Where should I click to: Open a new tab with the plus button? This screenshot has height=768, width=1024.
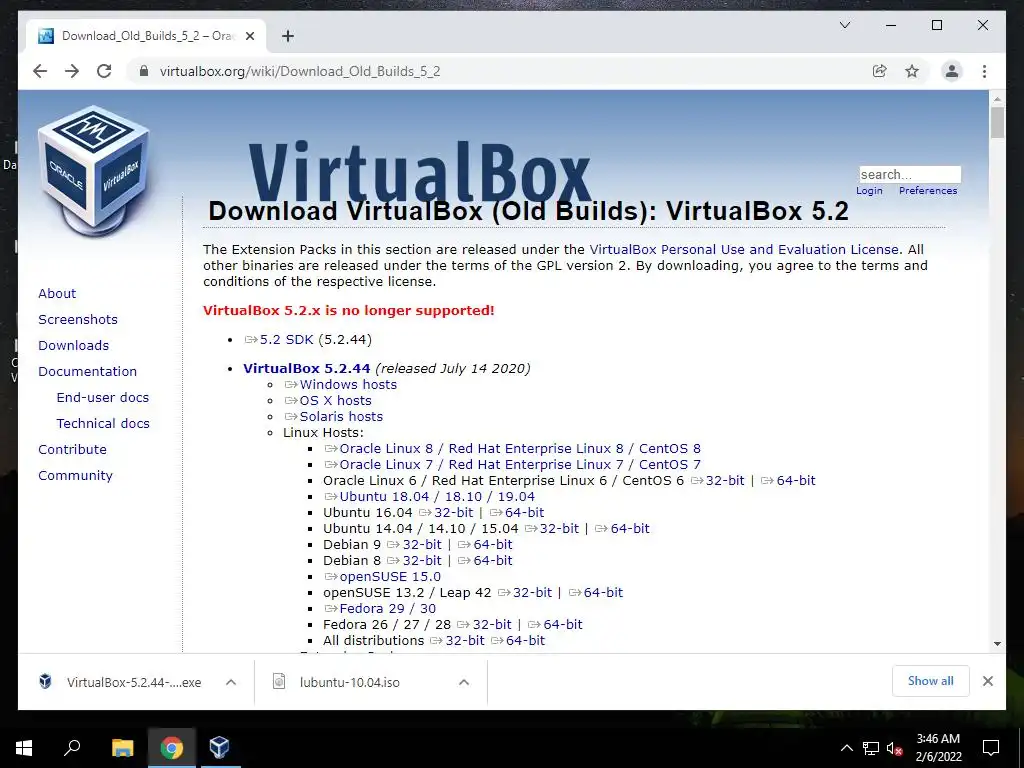click(288, 36)
